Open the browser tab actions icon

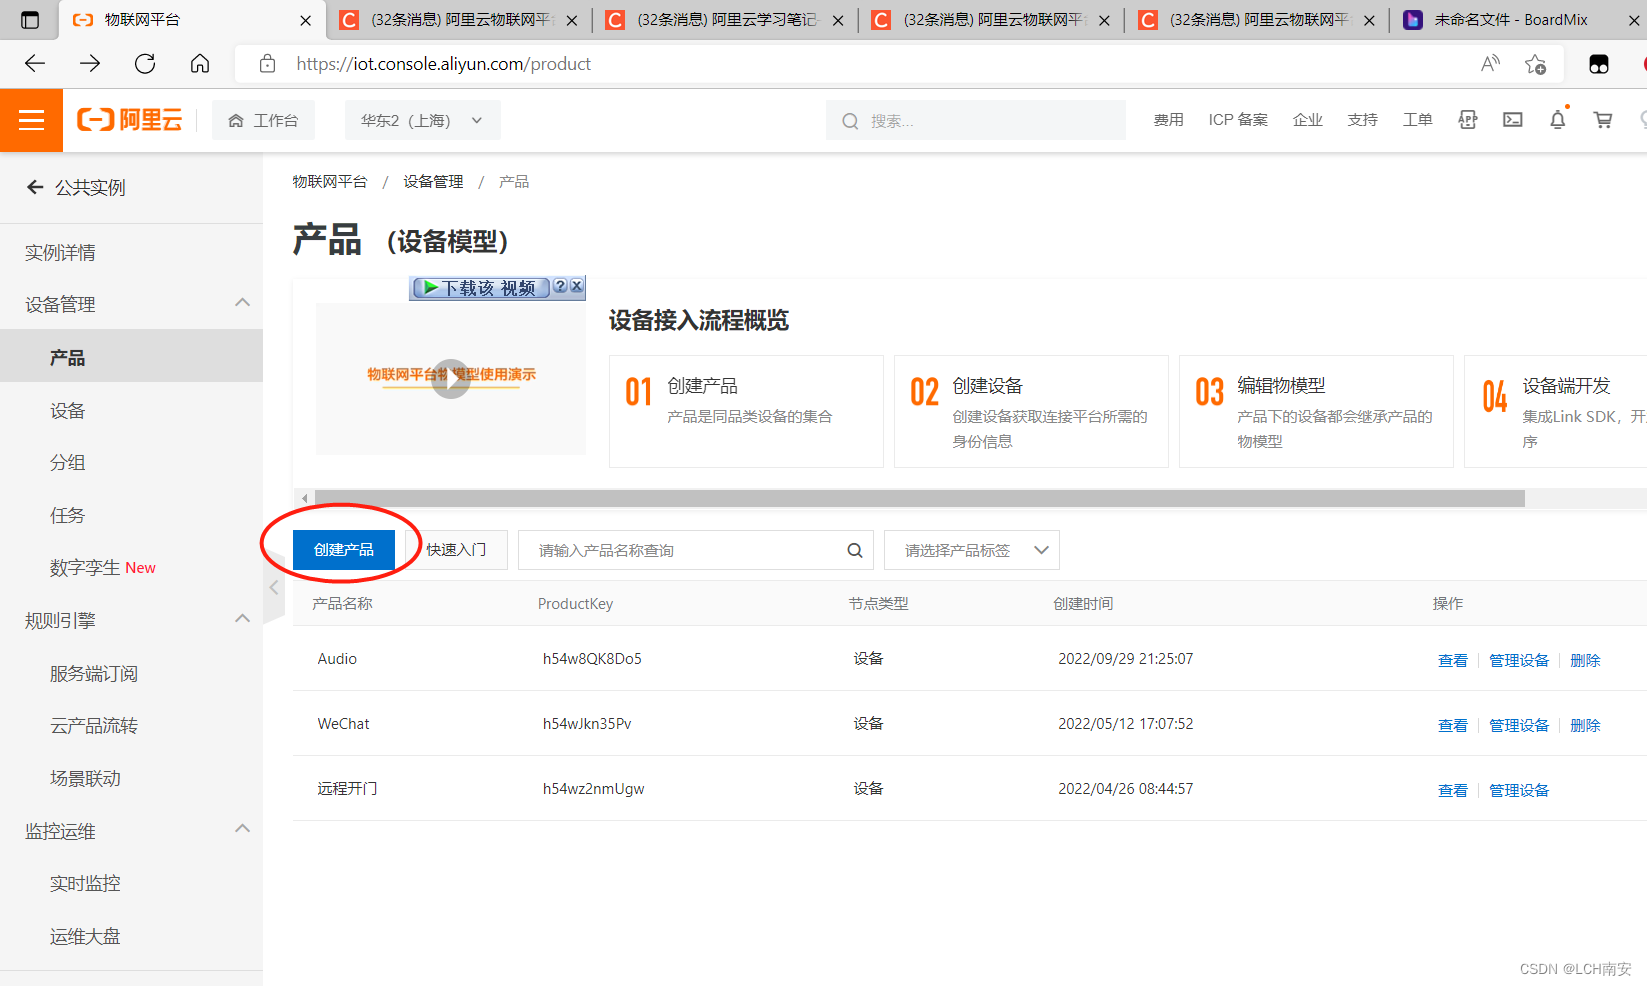pyautogui.click(x=30, y=20)
